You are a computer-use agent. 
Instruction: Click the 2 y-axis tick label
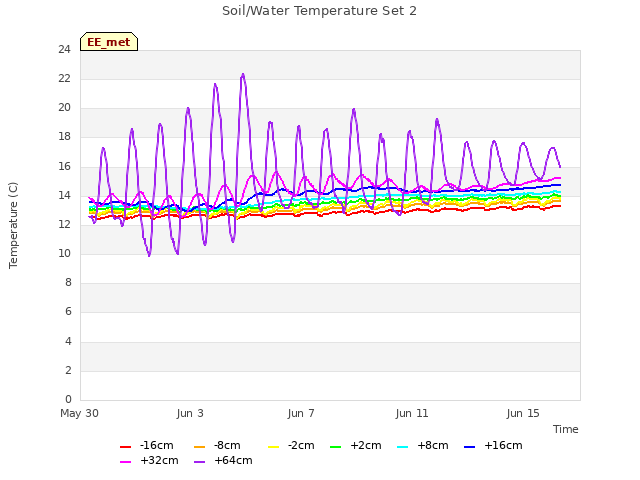pos(68,371)
